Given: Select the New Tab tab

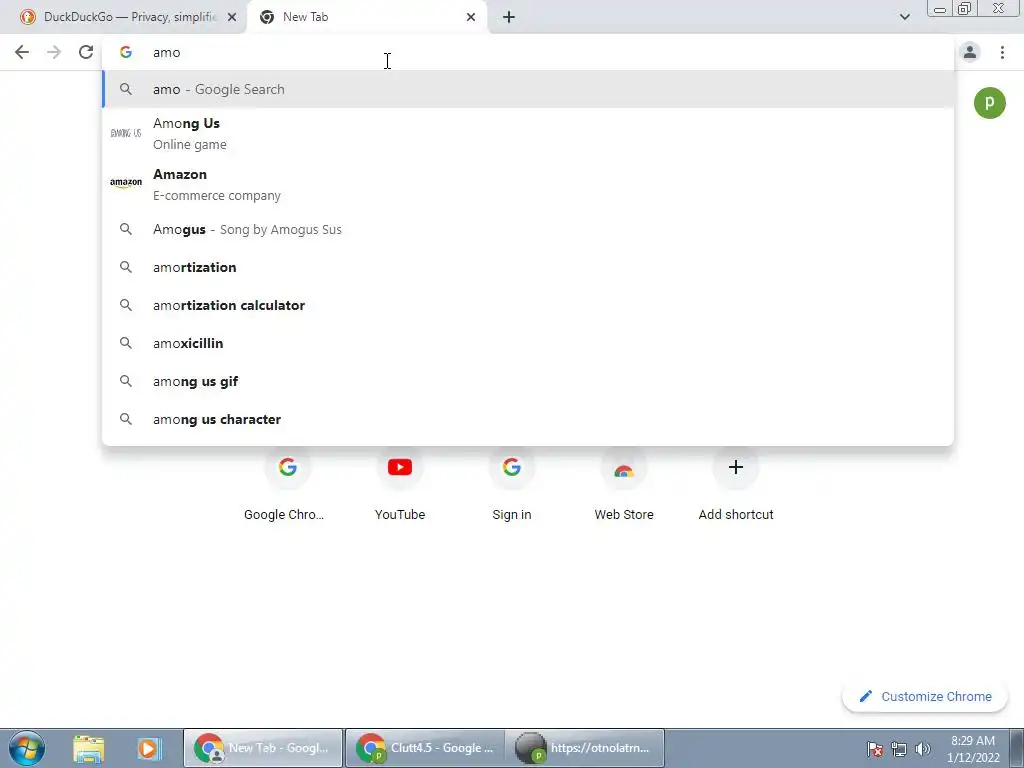Looking at the screenshot, I should click(x=367, y=17).
